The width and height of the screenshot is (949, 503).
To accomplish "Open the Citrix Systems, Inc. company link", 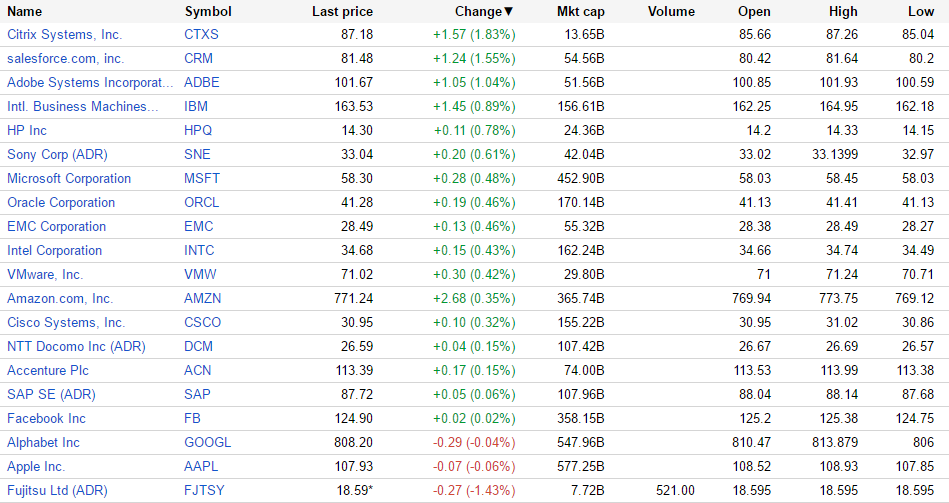I will [x=64, y=35].
